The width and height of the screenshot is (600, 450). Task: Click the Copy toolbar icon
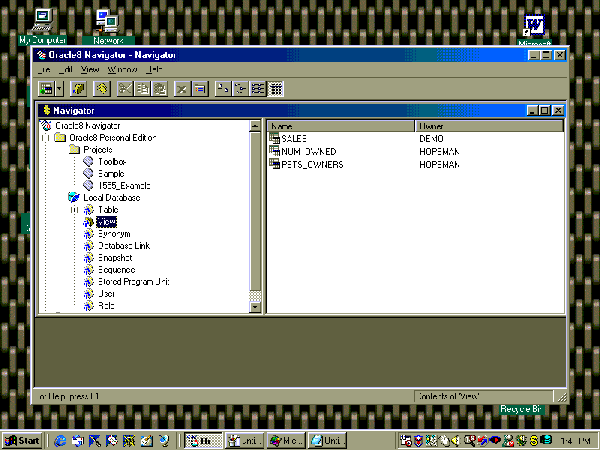click(143, 89)
